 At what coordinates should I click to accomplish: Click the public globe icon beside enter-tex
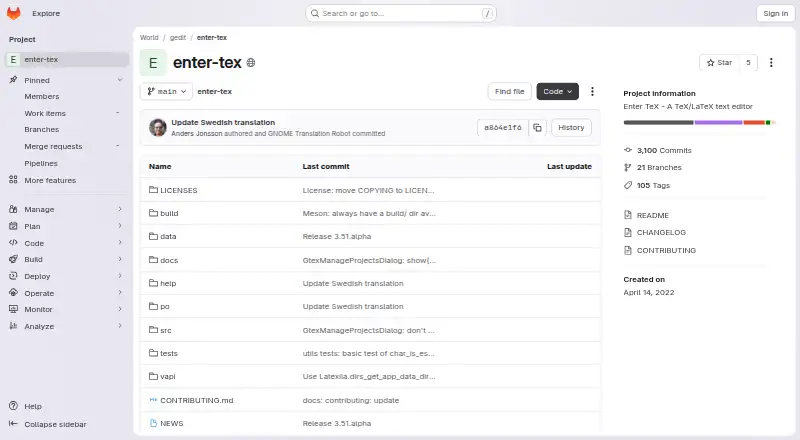(251, 62)
